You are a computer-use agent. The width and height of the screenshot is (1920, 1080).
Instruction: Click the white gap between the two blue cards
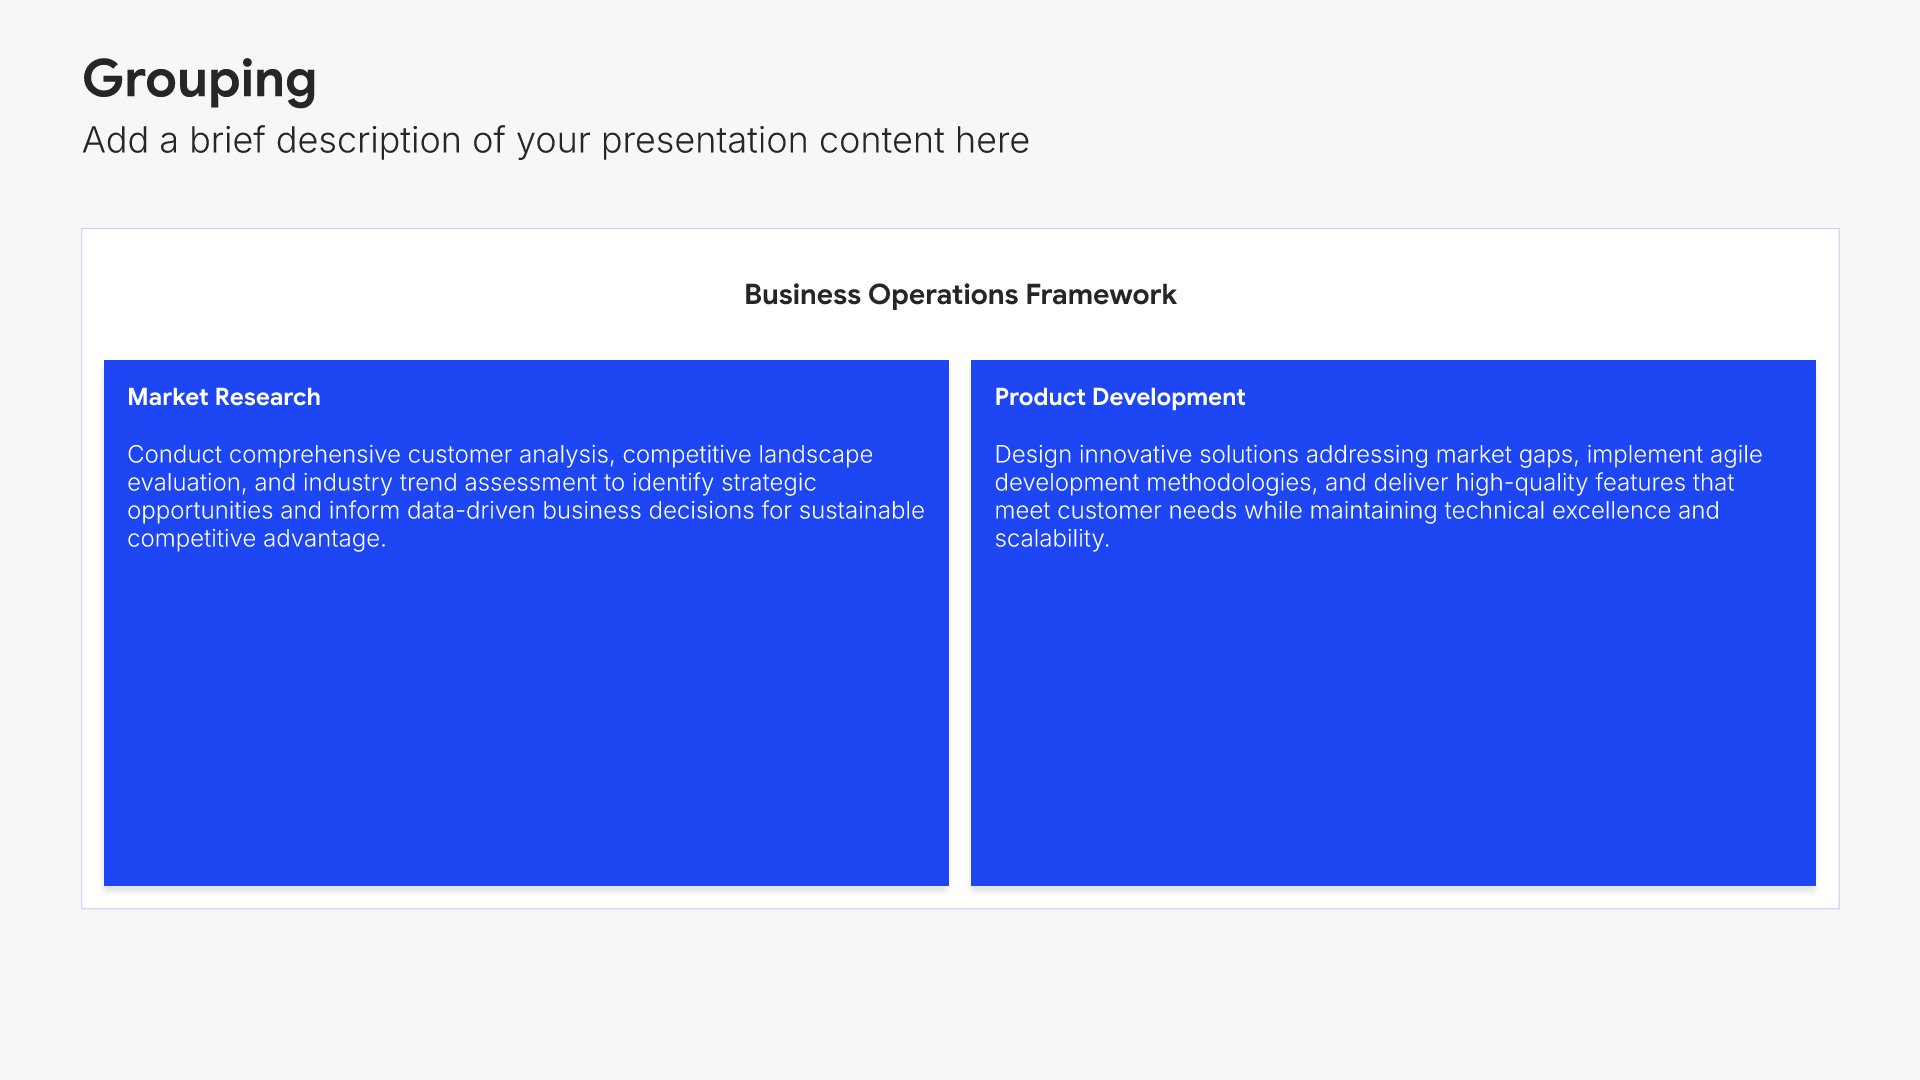point(960,620)
